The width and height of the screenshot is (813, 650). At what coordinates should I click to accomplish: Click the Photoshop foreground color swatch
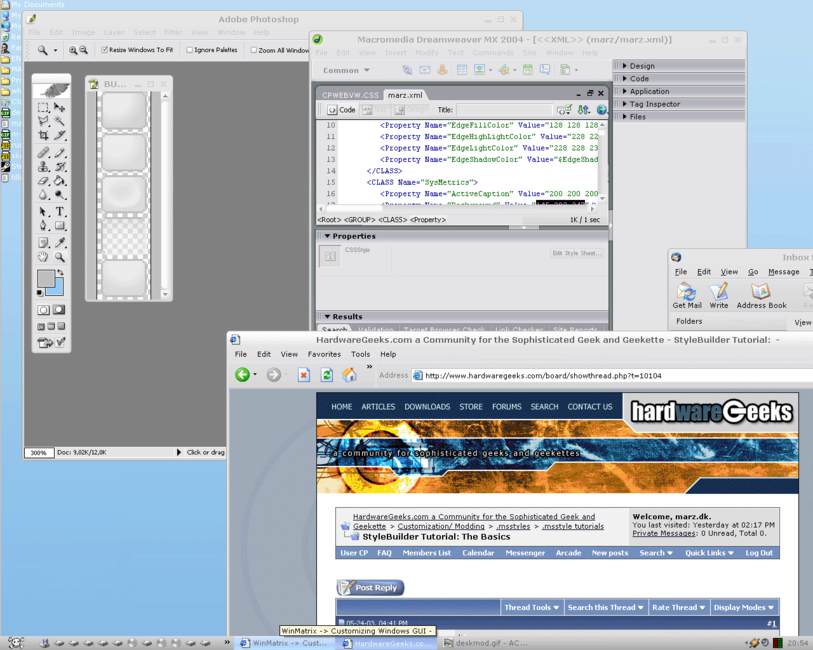[x=46, y=279]
